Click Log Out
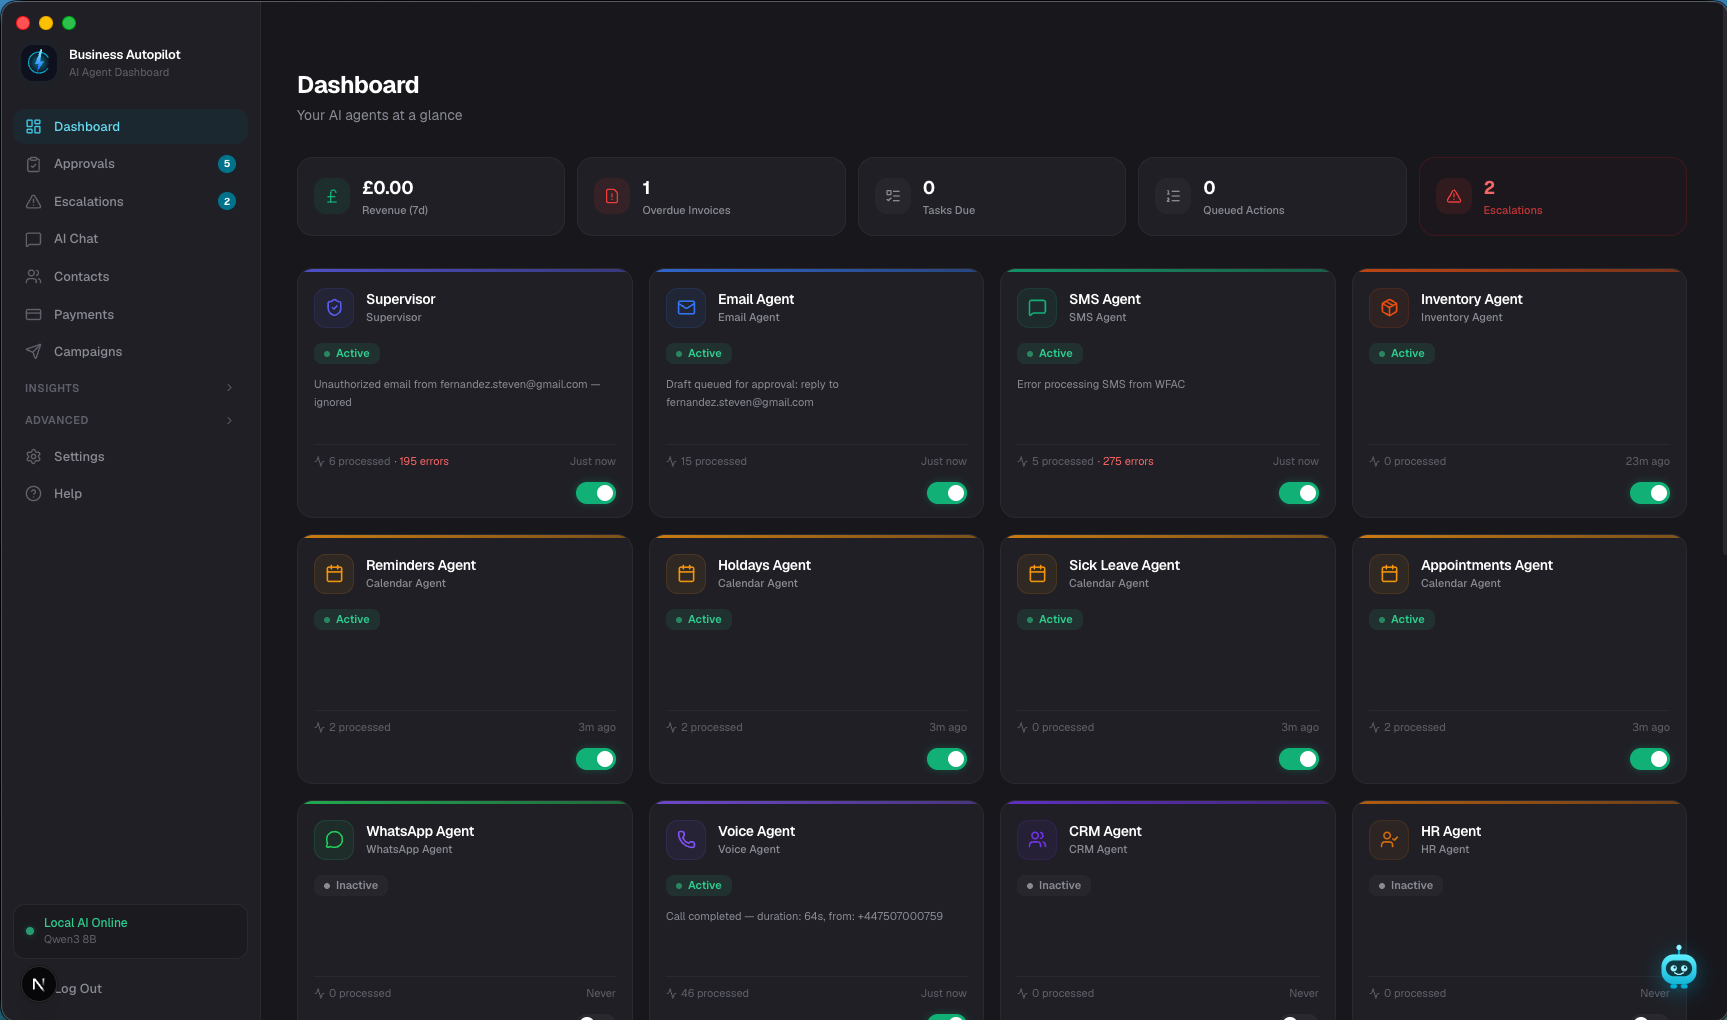The width and height of the screenshot is (1727, 1020). pos(79,989)
